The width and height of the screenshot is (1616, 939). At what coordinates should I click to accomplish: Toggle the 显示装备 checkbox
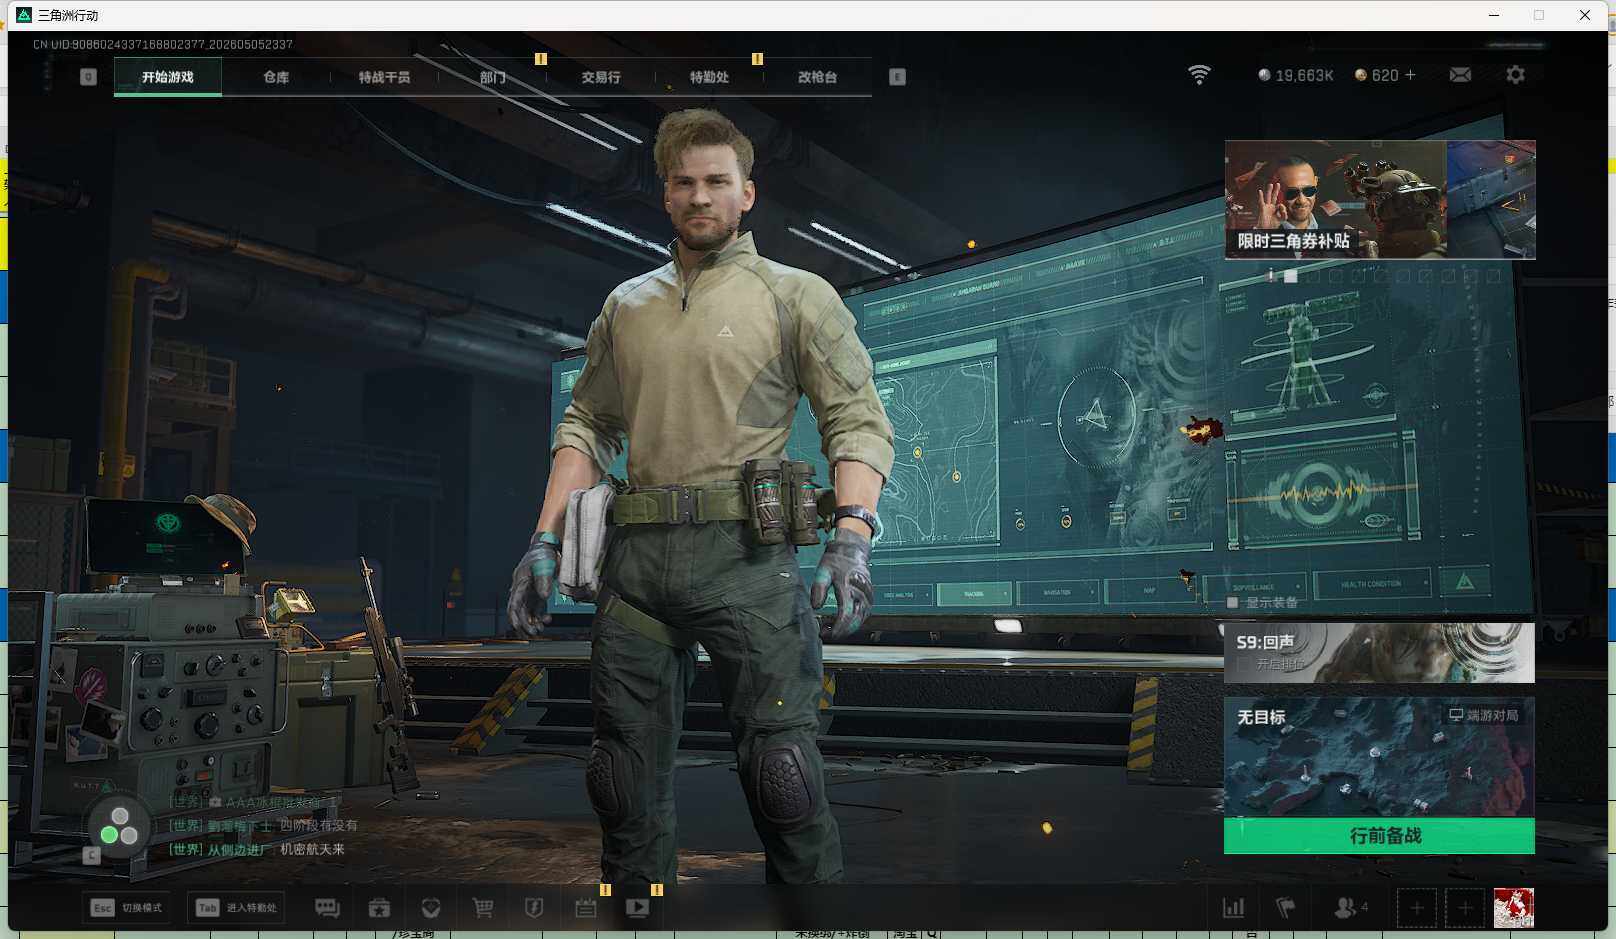point(1232,602)
